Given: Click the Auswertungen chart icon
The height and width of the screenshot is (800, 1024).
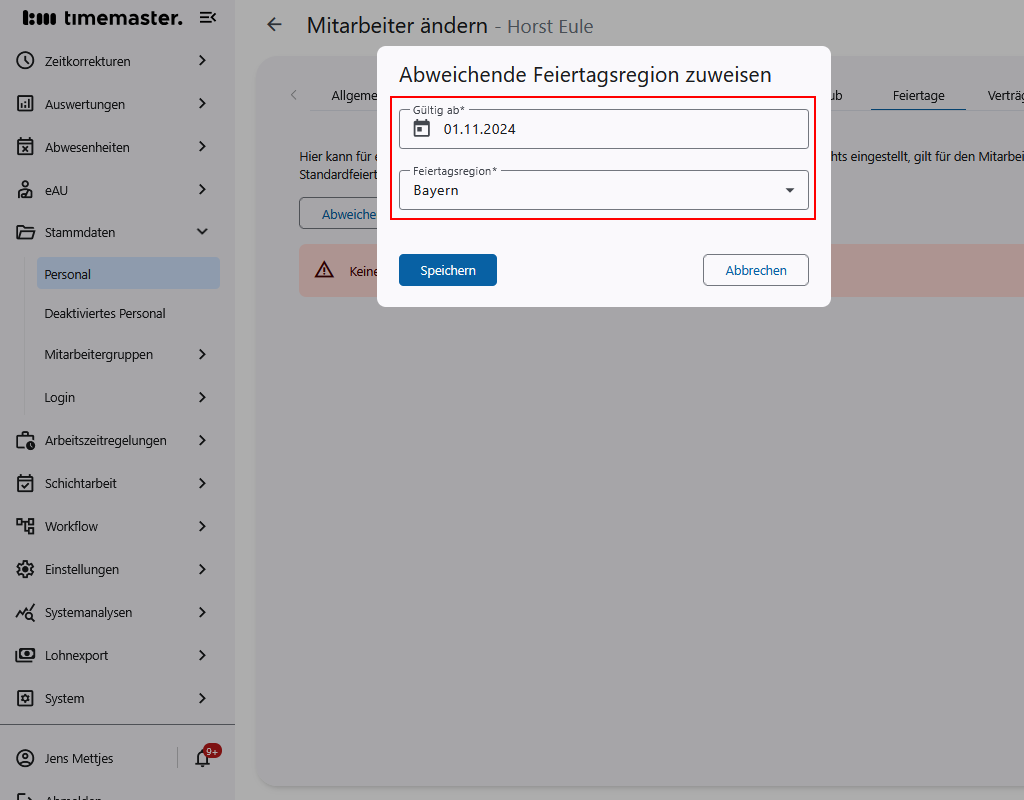Looking at the screenshot, I should click(x=26, y=104).
